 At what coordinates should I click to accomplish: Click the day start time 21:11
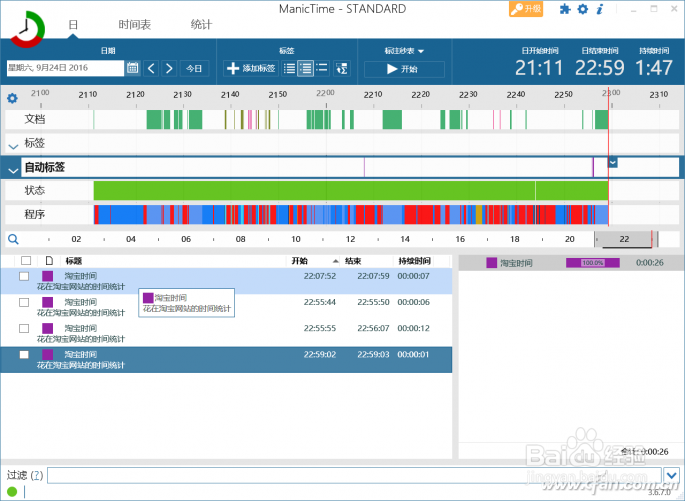tap(539, 68)
